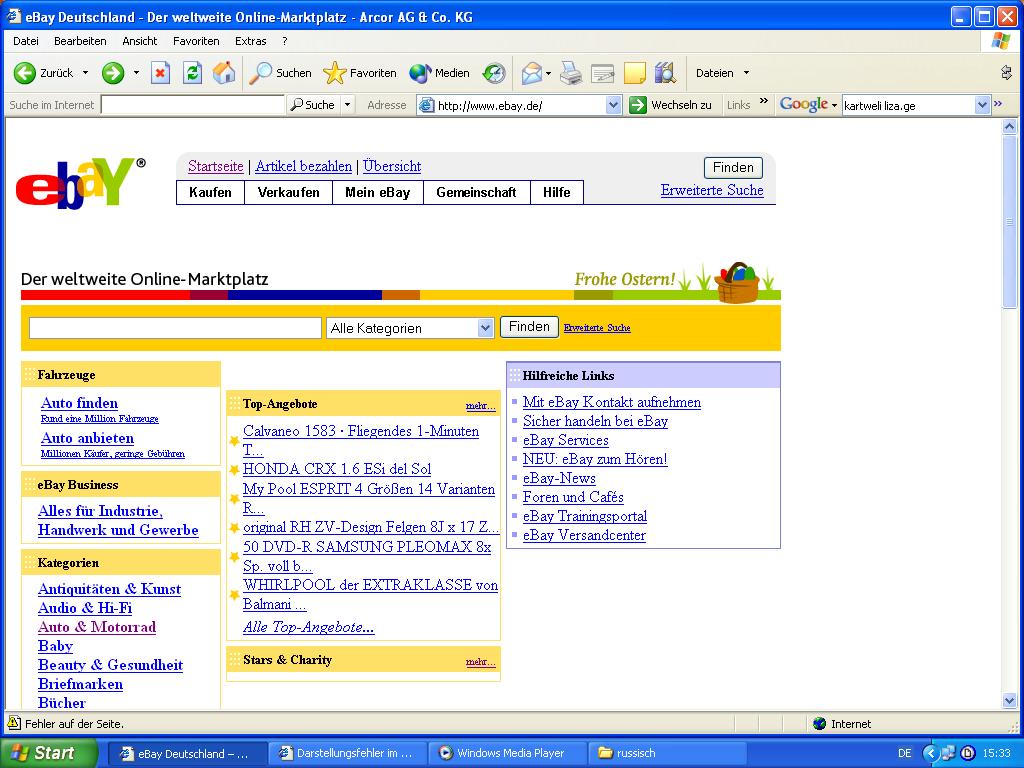
Task: Click the Easter basket graphic
Action: click(x=738, y=282)
